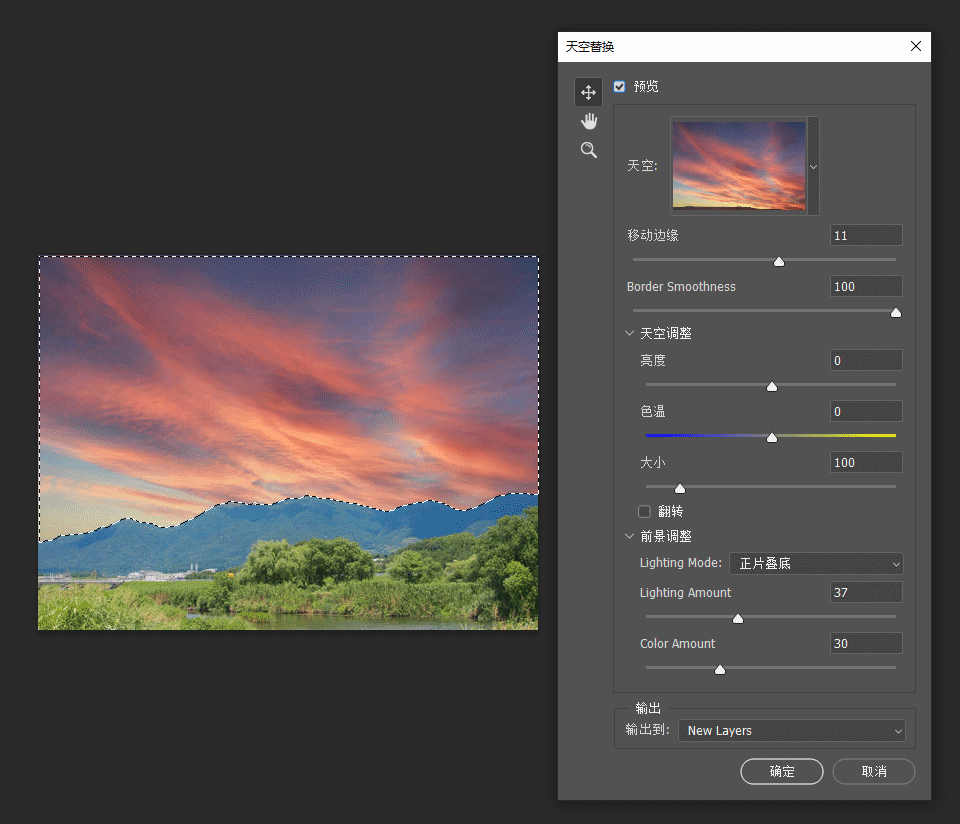Select the Move tool in the dialog

point(588,91)
